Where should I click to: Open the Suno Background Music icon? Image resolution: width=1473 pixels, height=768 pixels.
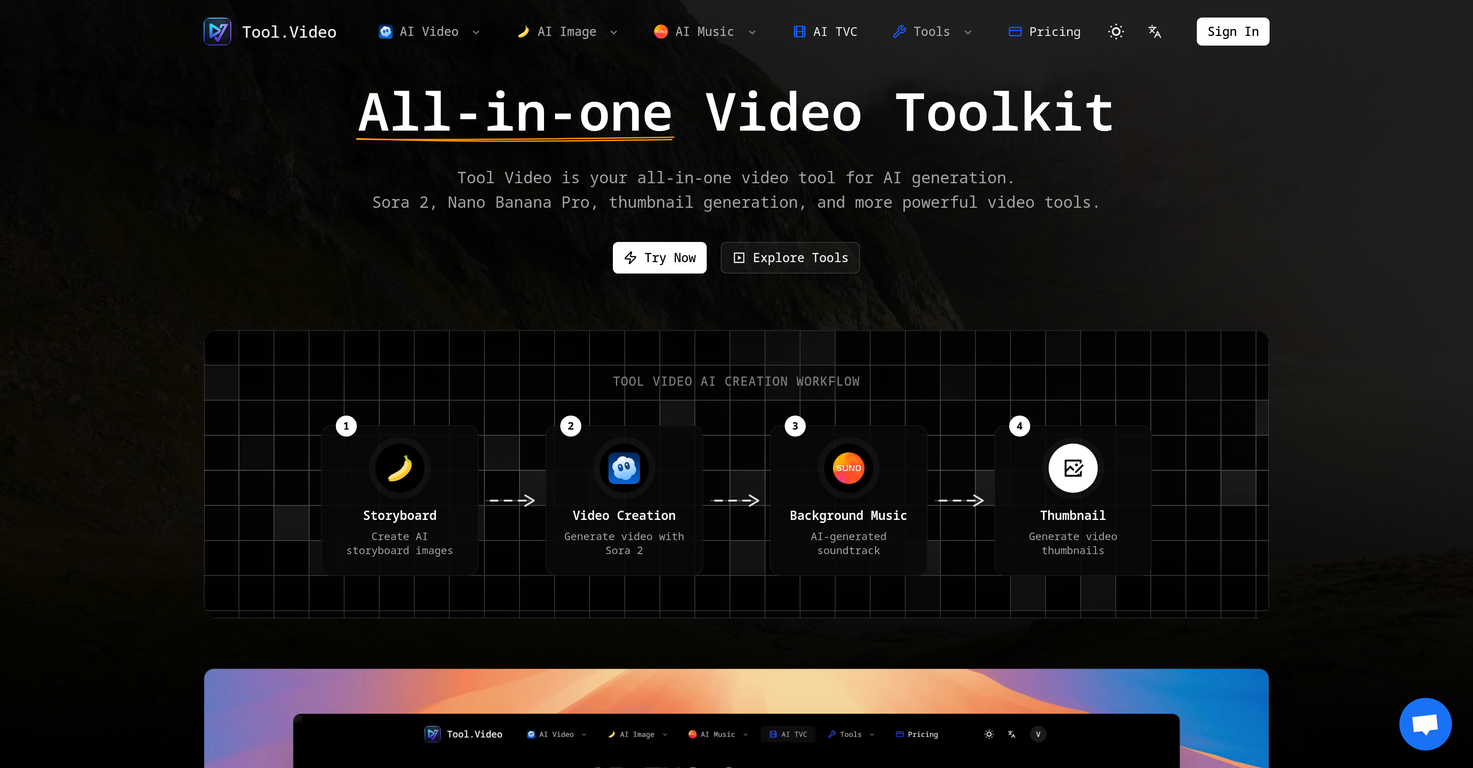point(847,468)
